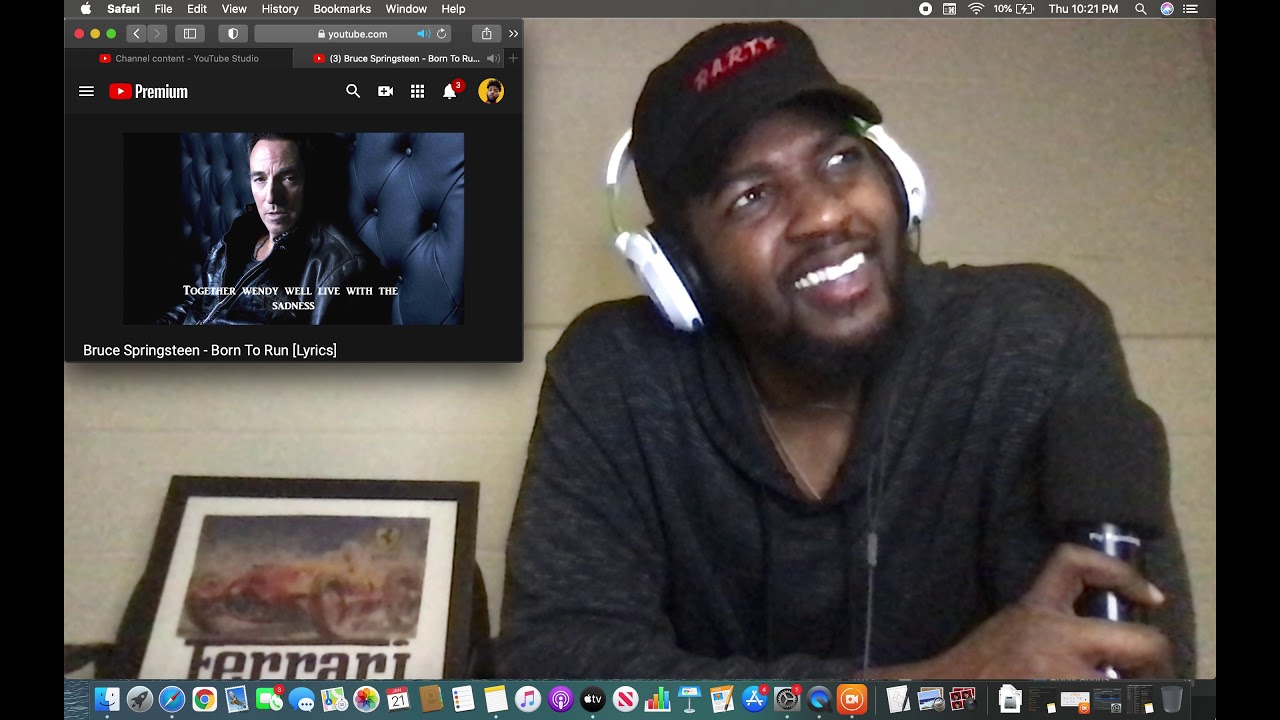
Task: Open Reminders app in Dock
Action: 463,700
